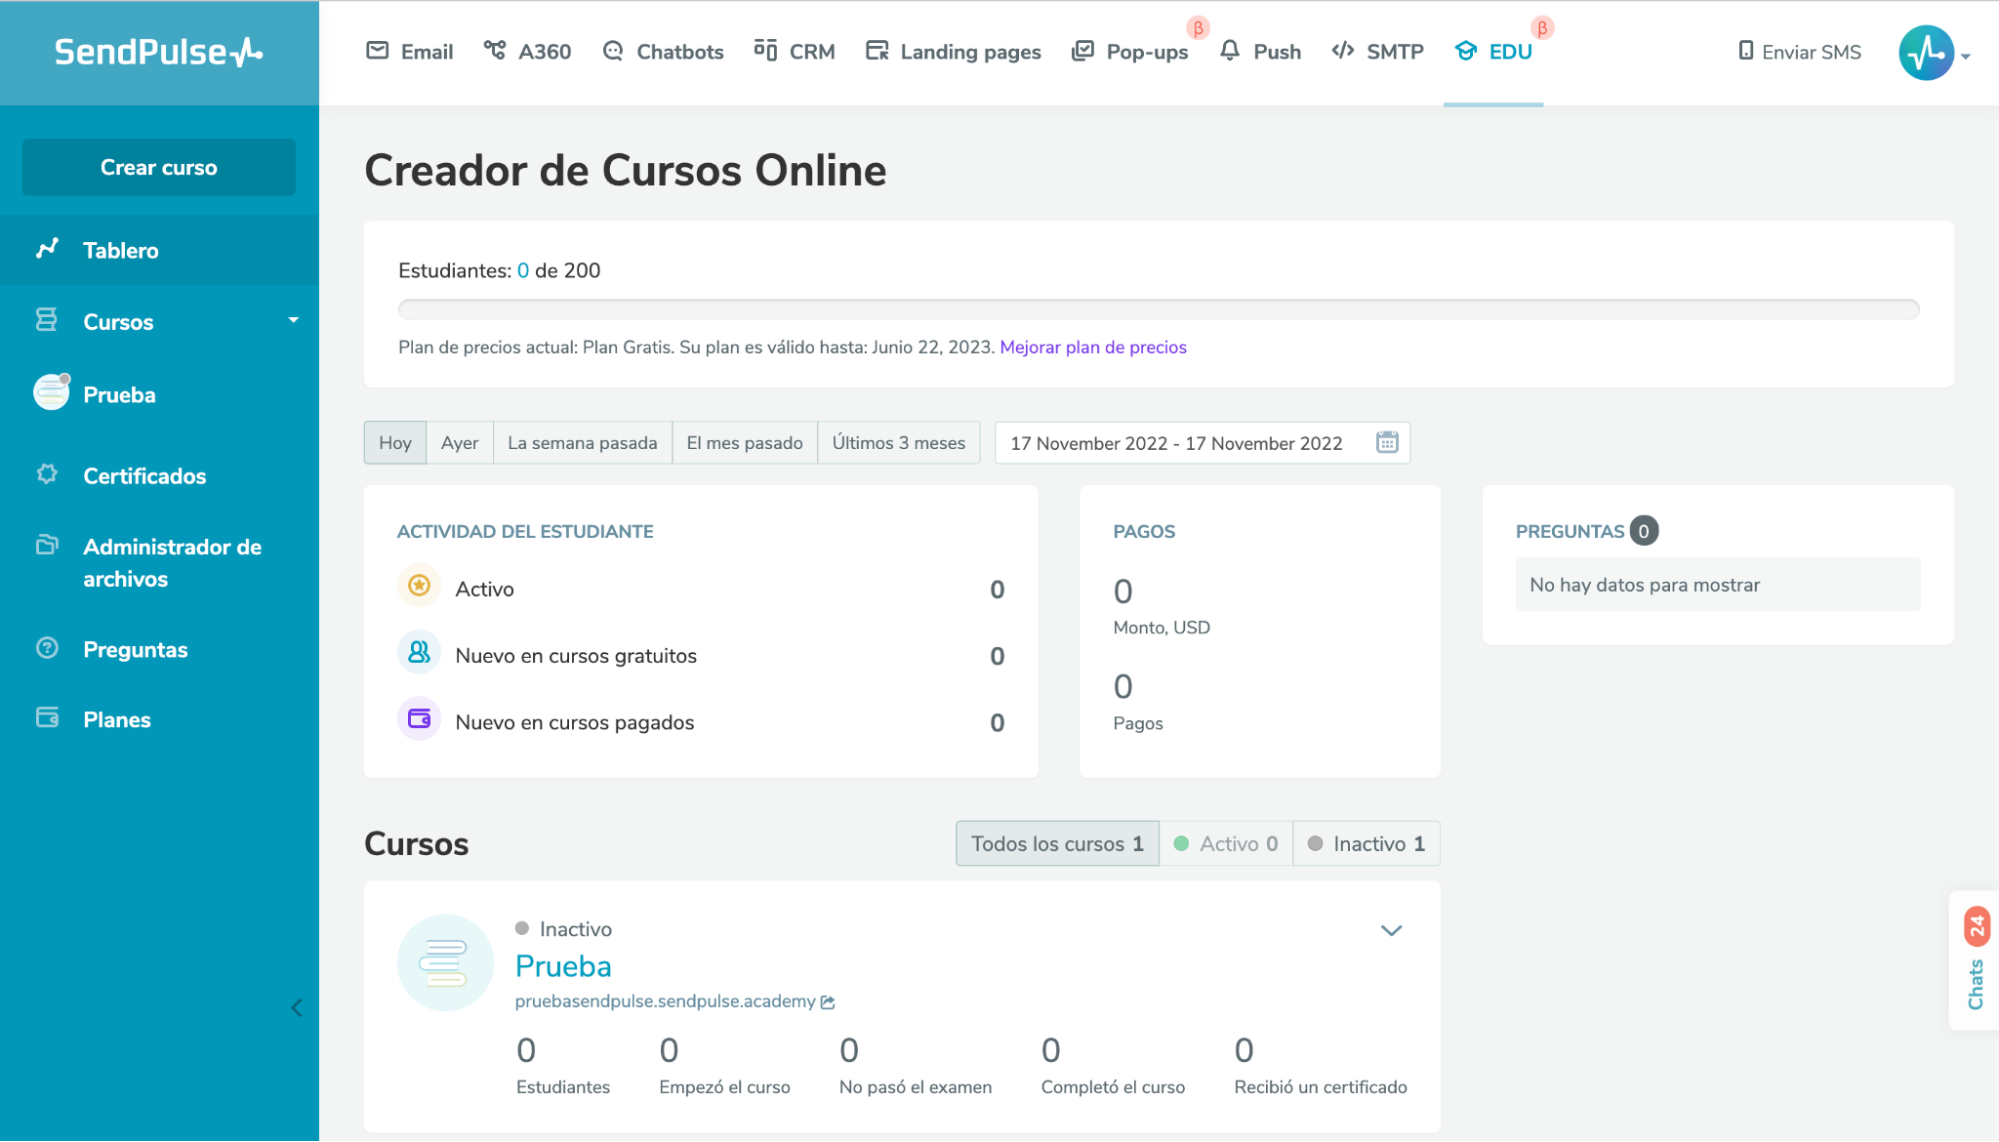Click 'No hay datos para mostrar' text
The image size is (1999, 1142).
click(1644, 585)
